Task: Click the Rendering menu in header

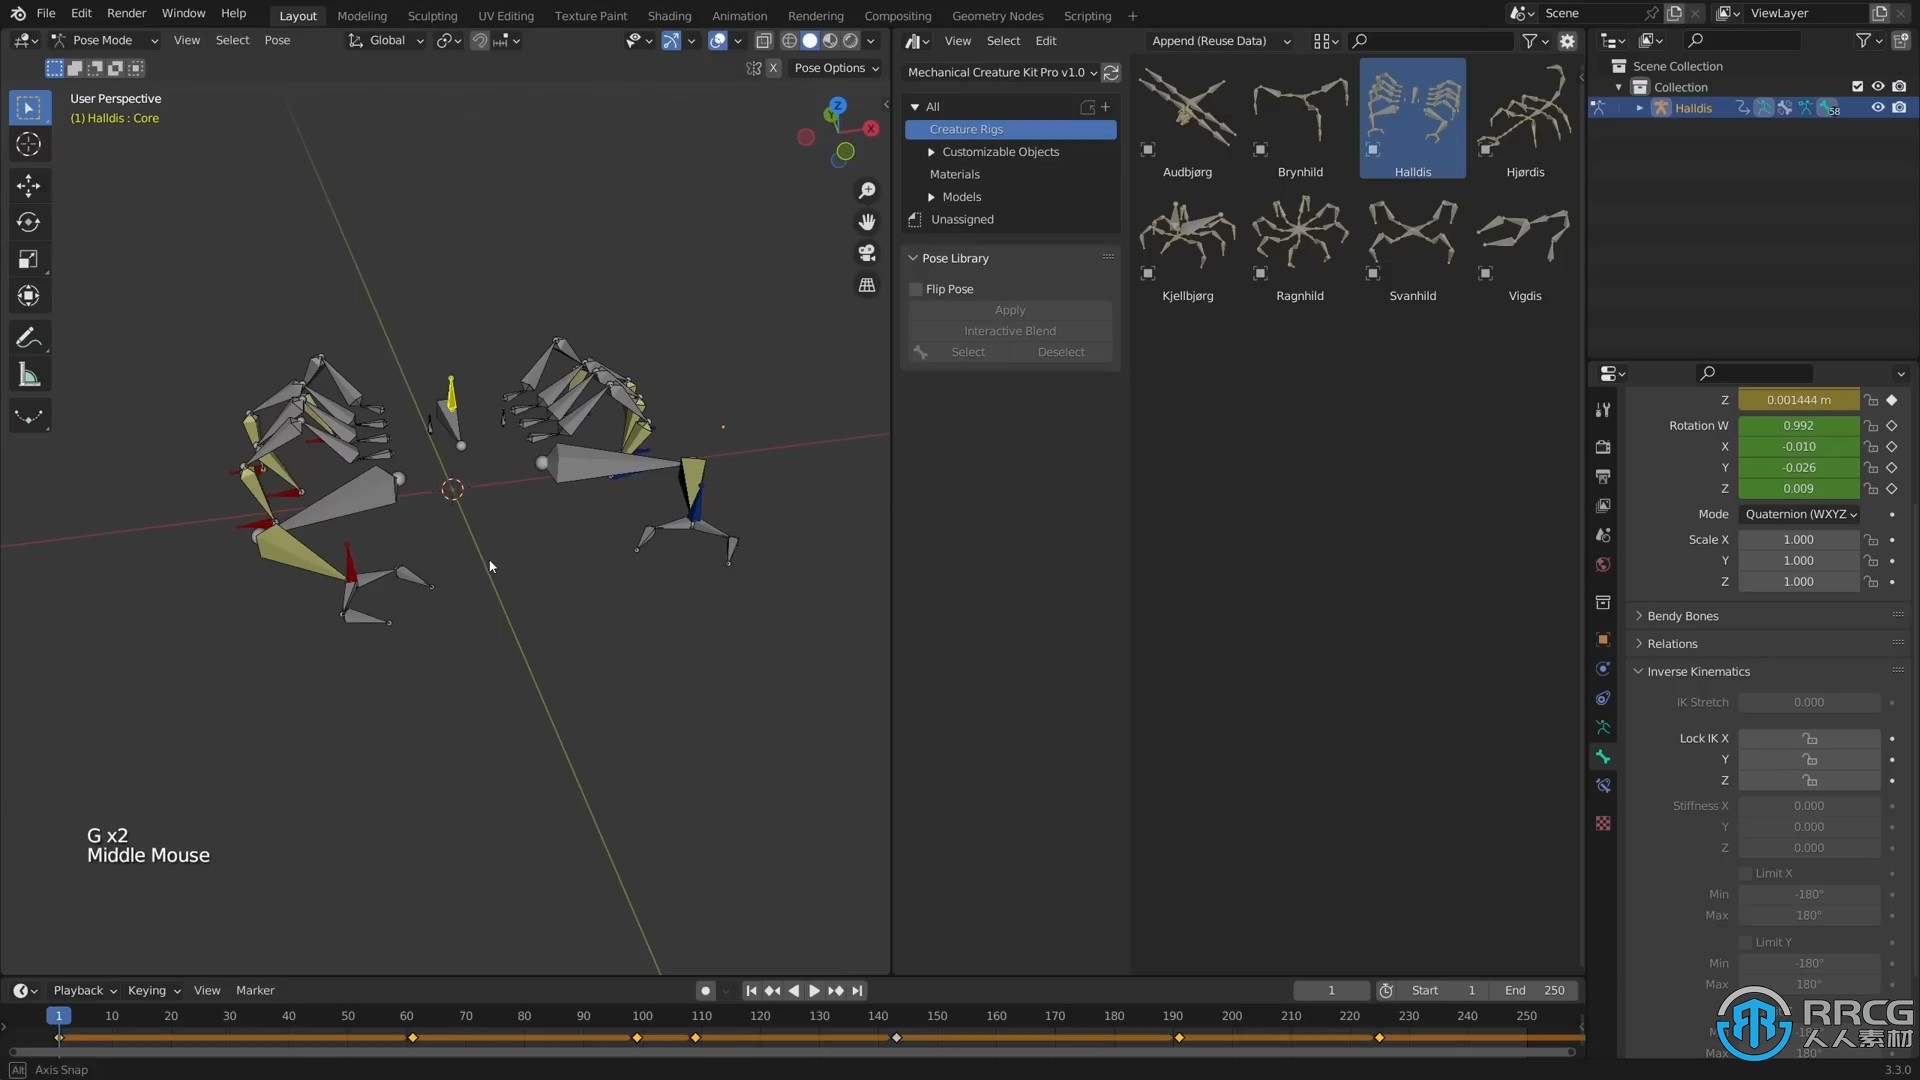Action: 816,15
